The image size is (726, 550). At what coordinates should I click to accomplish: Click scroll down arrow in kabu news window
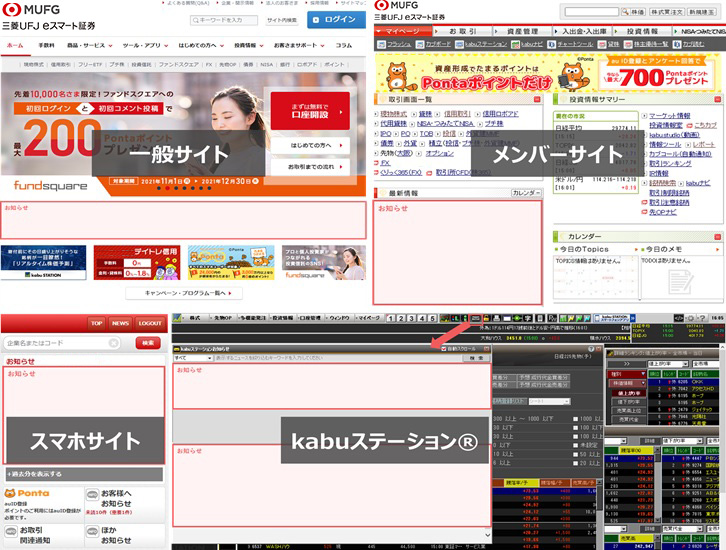(487, 535)
